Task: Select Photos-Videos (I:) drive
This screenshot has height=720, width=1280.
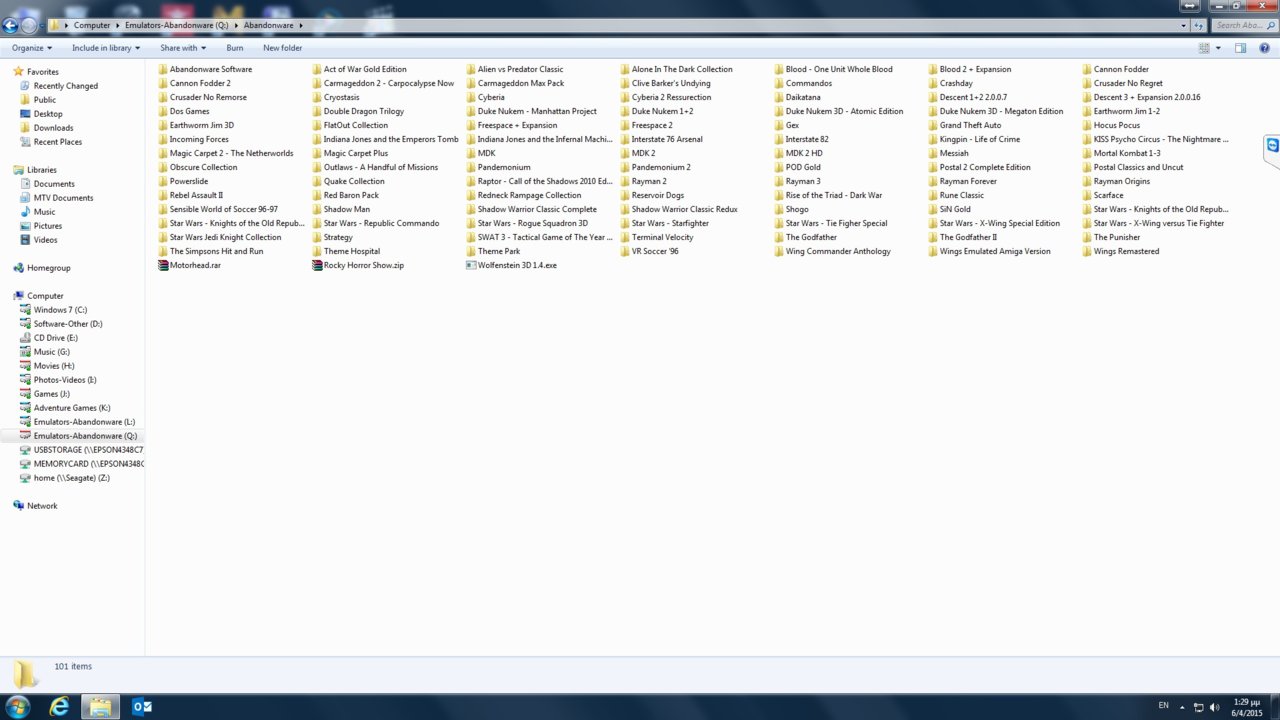Action: pos(65,380)
